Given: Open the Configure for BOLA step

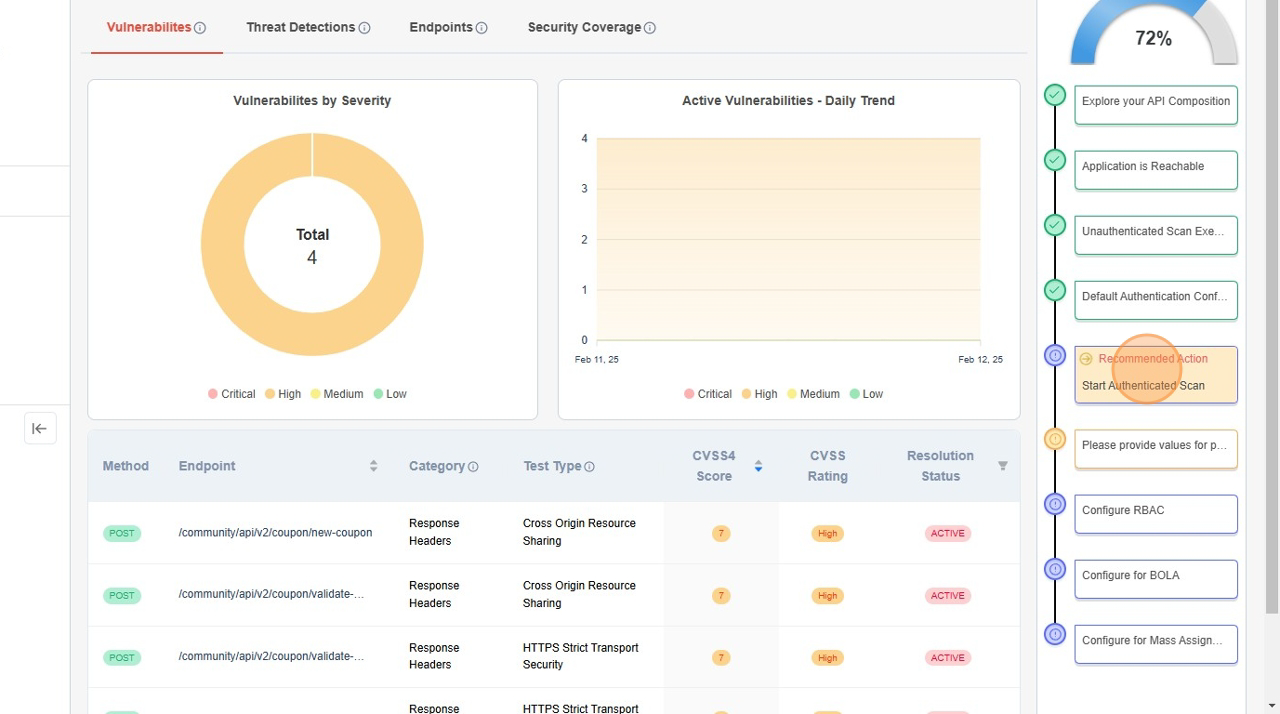Looking at the screenshot, I should click(x=1155, y=578).
